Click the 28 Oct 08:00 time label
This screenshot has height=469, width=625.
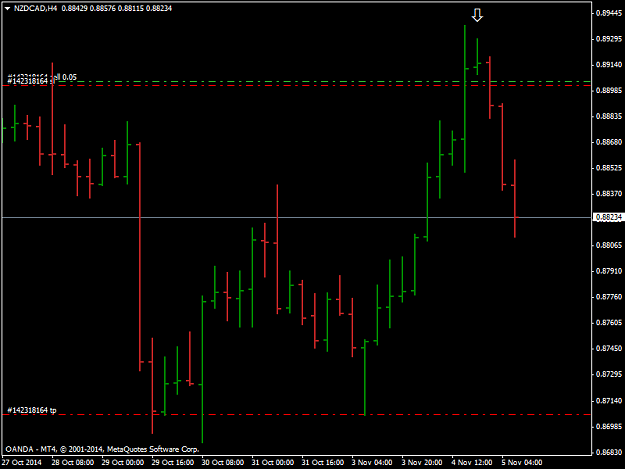(73, 462)
